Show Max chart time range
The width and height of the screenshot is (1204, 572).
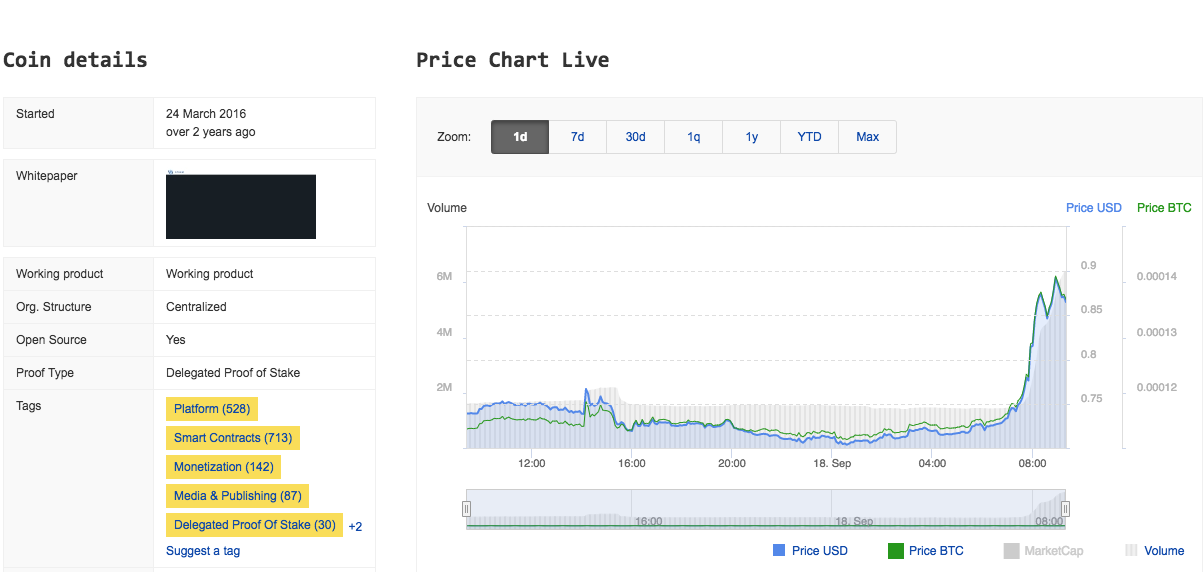(868, 137)
